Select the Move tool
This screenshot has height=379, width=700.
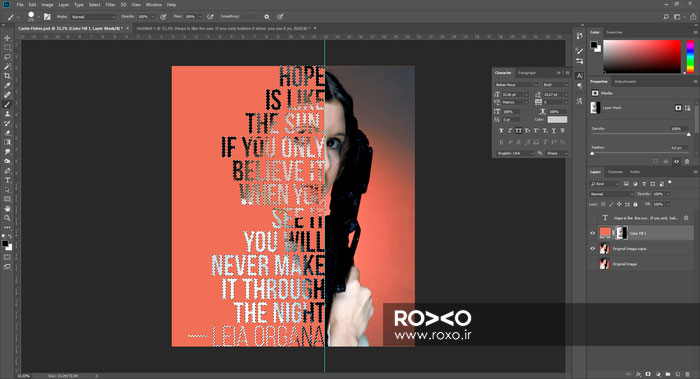click(7, 38)
